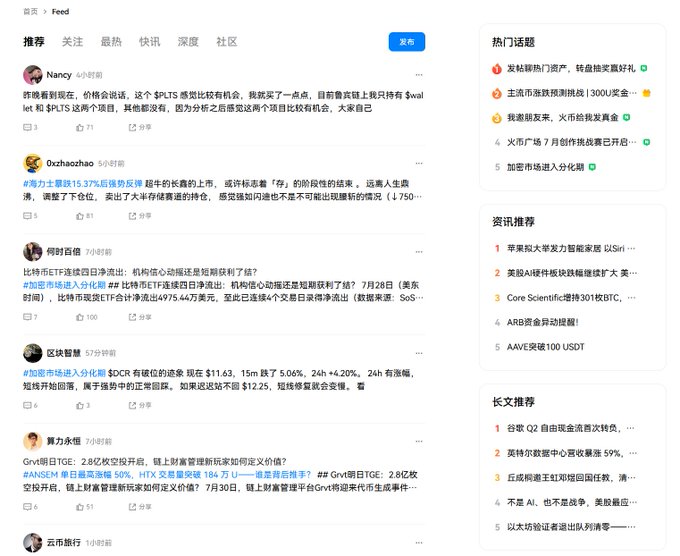
Task: Click the blue 发布 button
Action: 407,42
